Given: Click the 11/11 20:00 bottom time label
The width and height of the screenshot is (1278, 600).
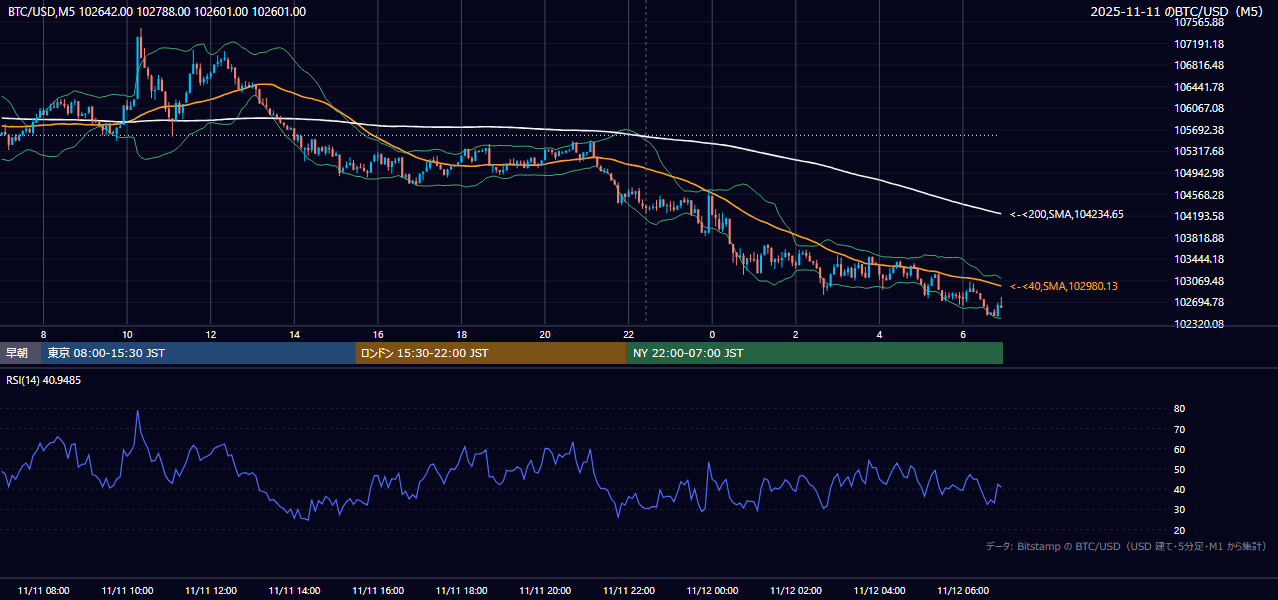Looking at the screenshot, I should click(x=545, y=591).
